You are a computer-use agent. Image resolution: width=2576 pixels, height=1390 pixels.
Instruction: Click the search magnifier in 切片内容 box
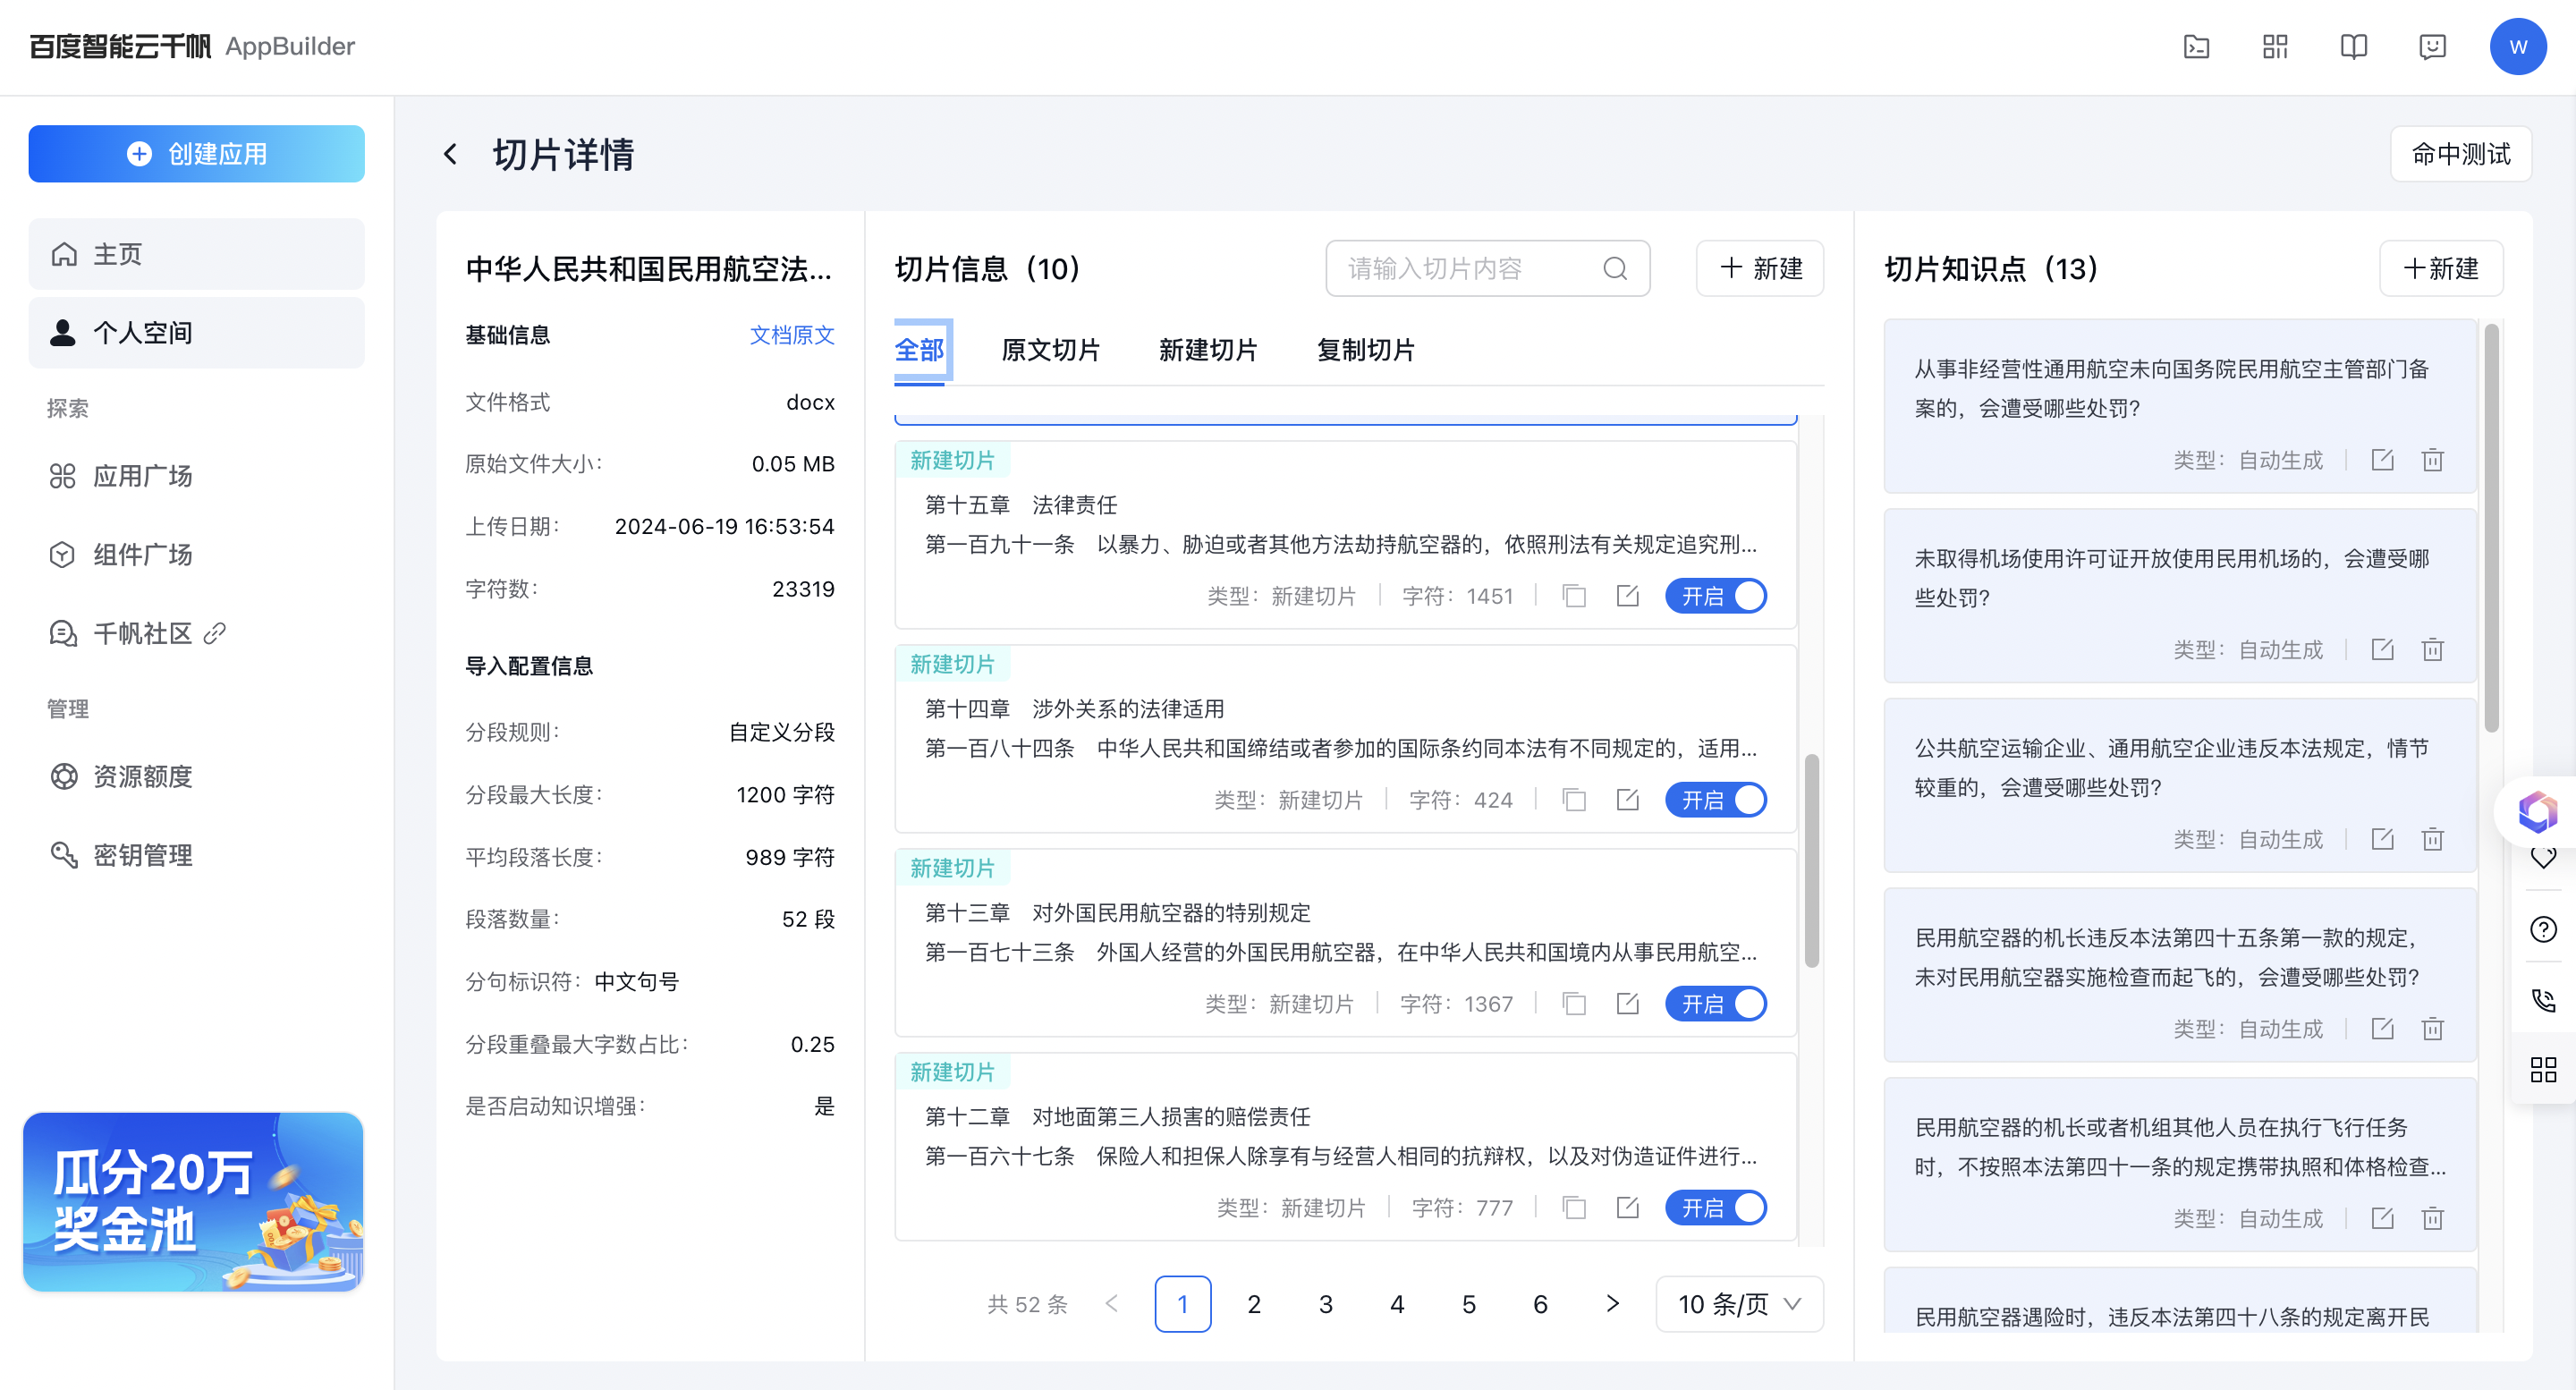pyautogui.click(x=1615, y=268)
